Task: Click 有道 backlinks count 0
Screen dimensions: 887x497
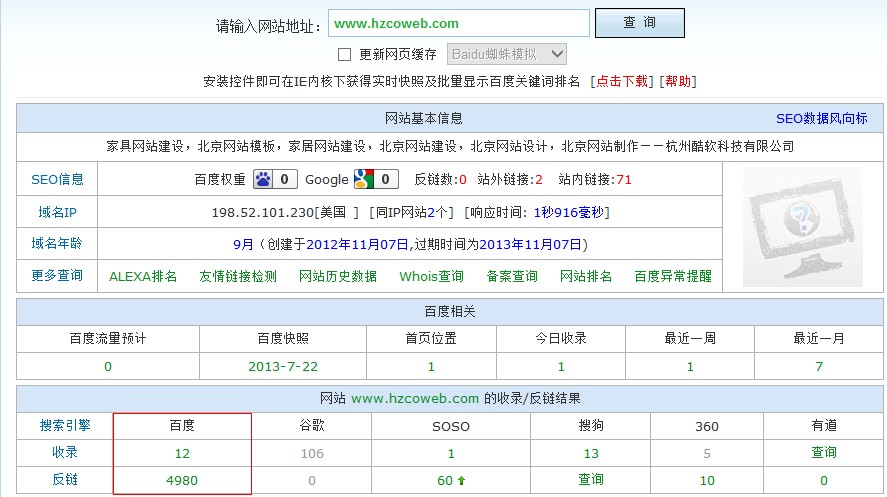Action: tap(824, 481)
